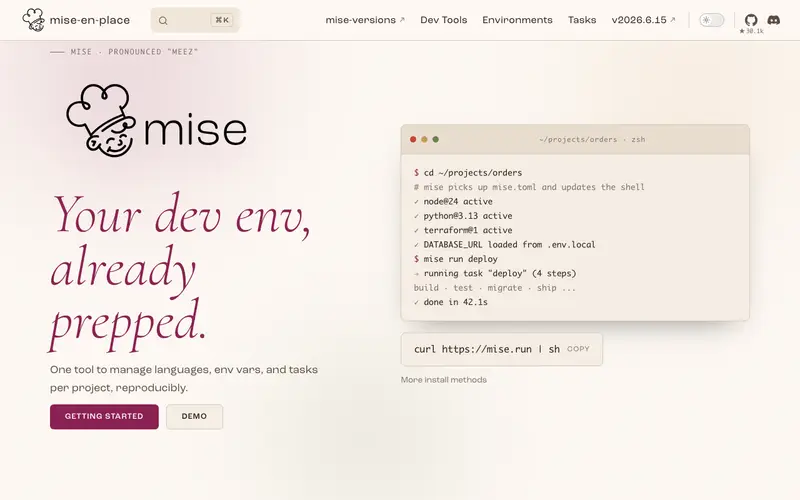This screenshot has width=800, height=500.
Task: Click the 'mise picks up mise.toml' comment line
Action: [529, 187]
